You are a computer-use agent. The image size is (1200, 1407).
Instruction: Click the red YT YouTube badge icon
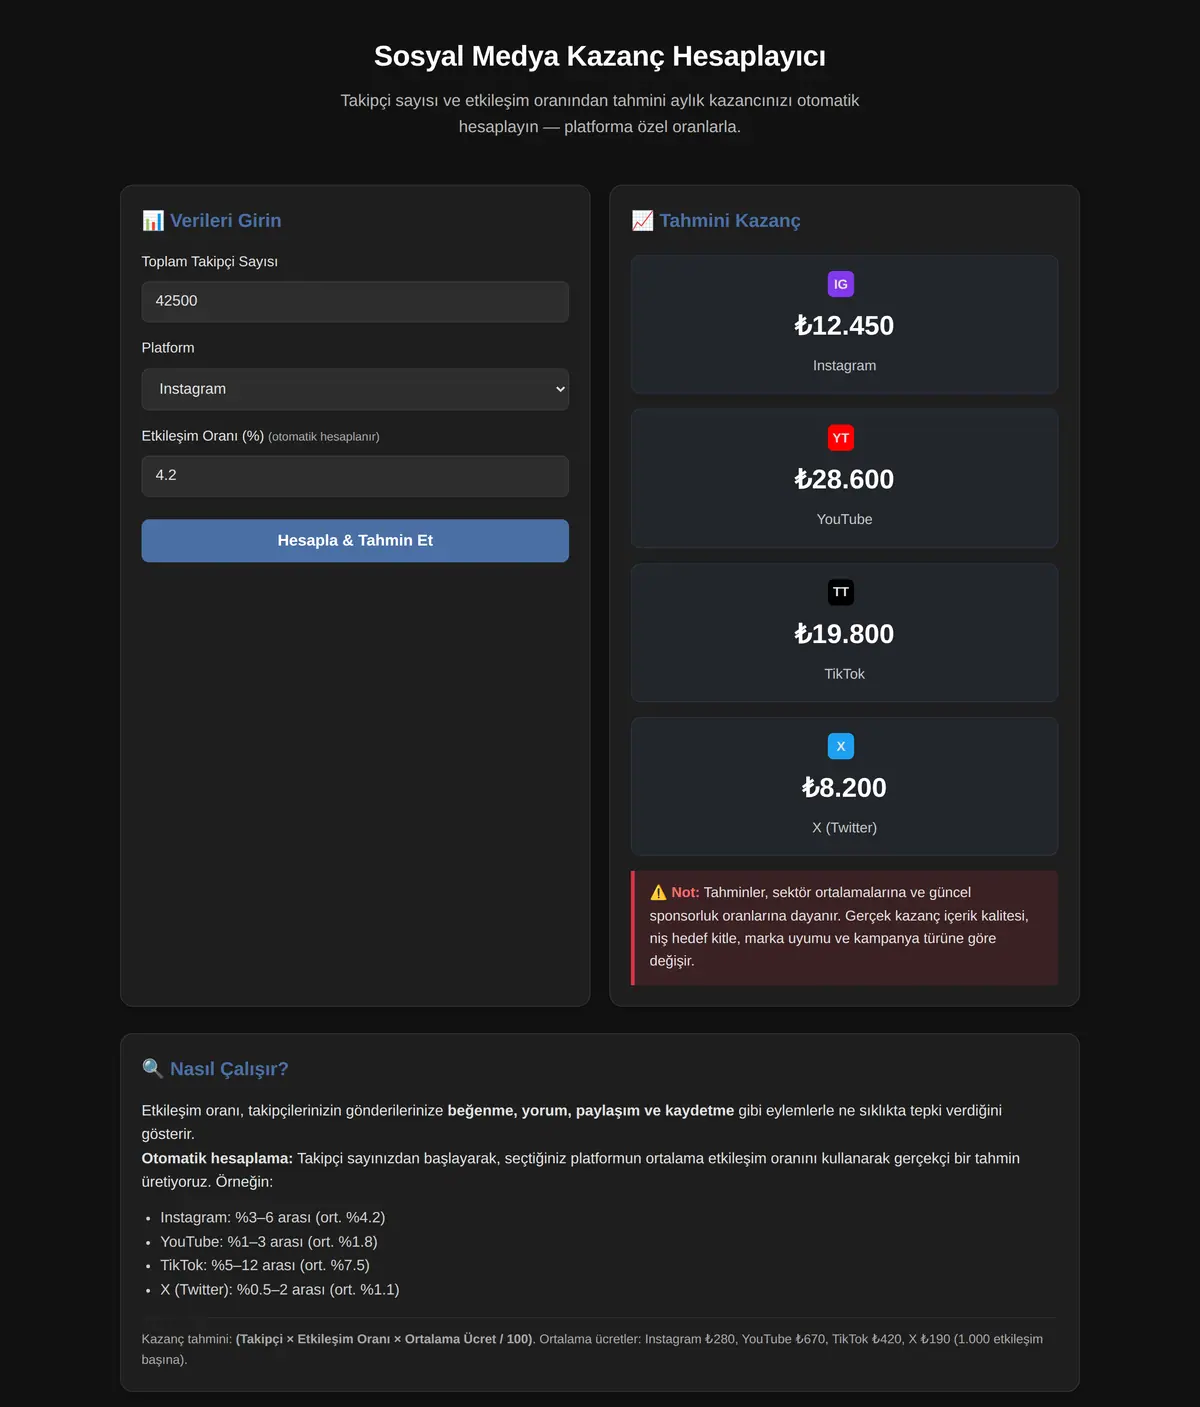(x=840, y=438)
